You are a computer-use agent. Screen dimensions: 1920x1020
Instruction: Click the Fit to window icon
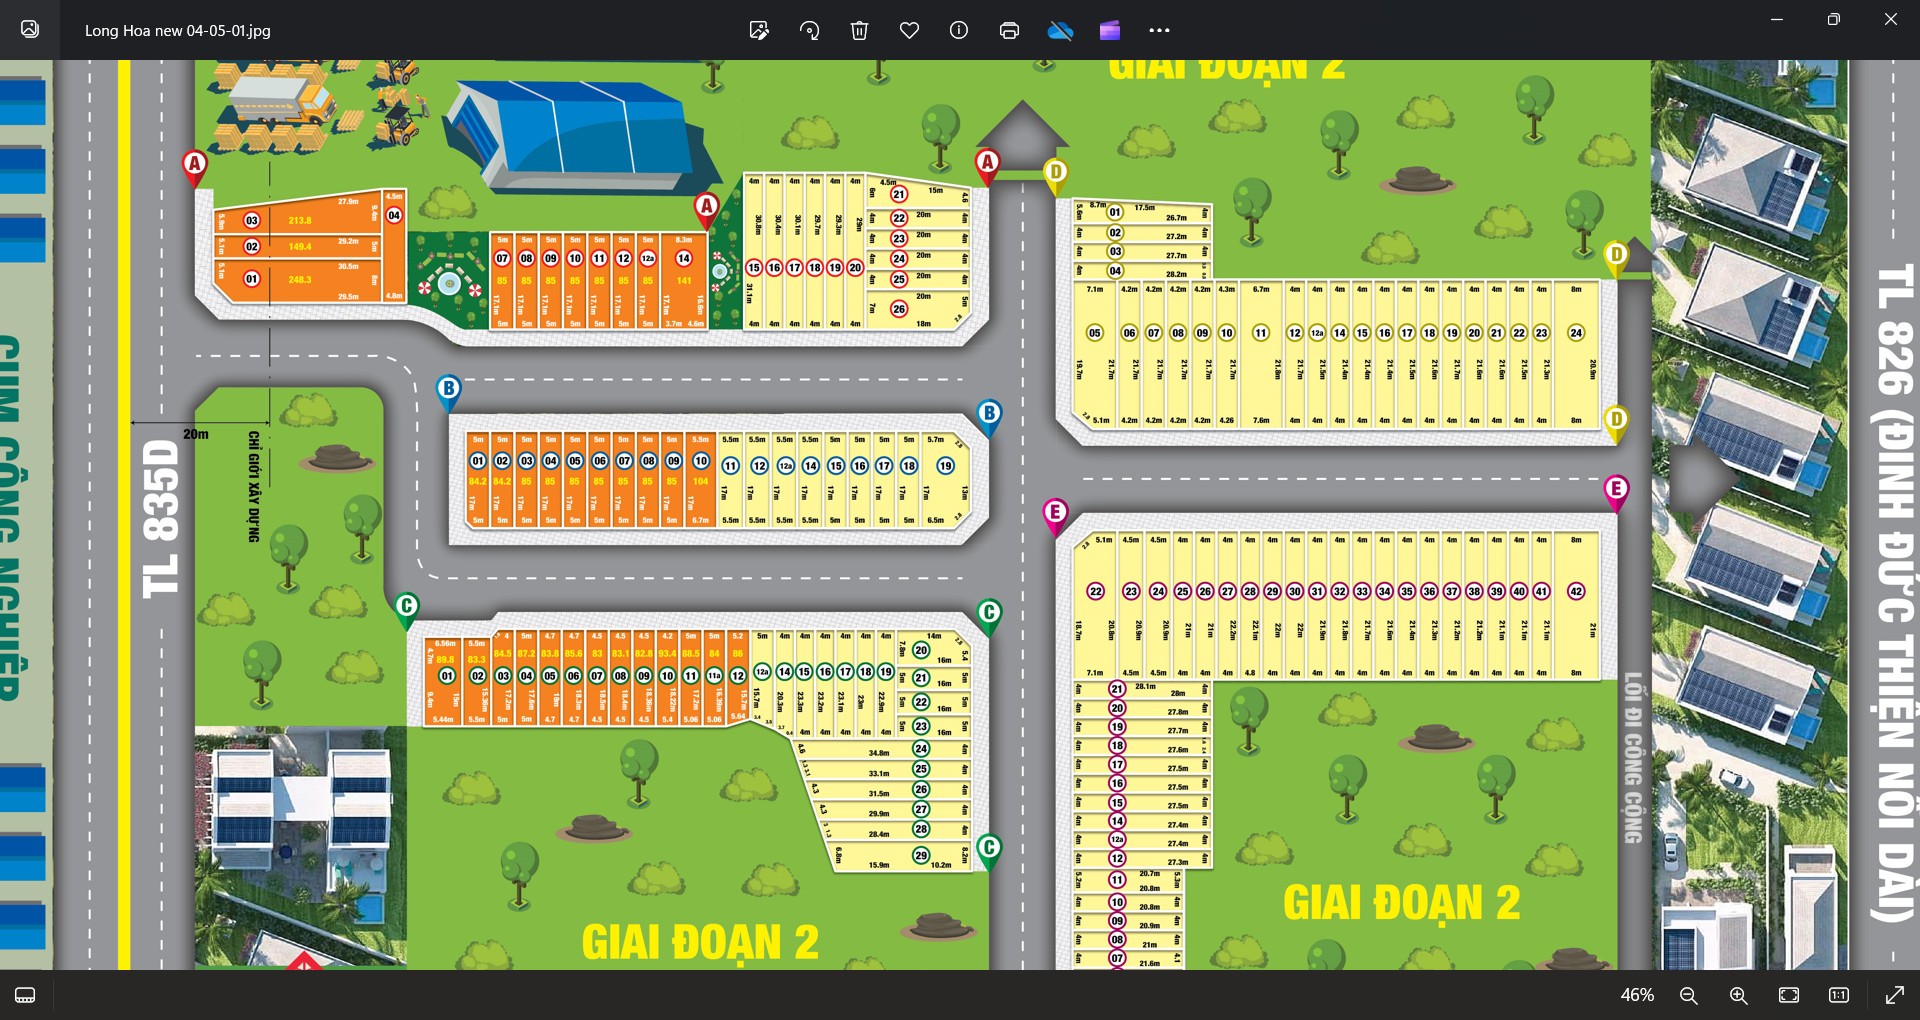[x=1789, y=995]
